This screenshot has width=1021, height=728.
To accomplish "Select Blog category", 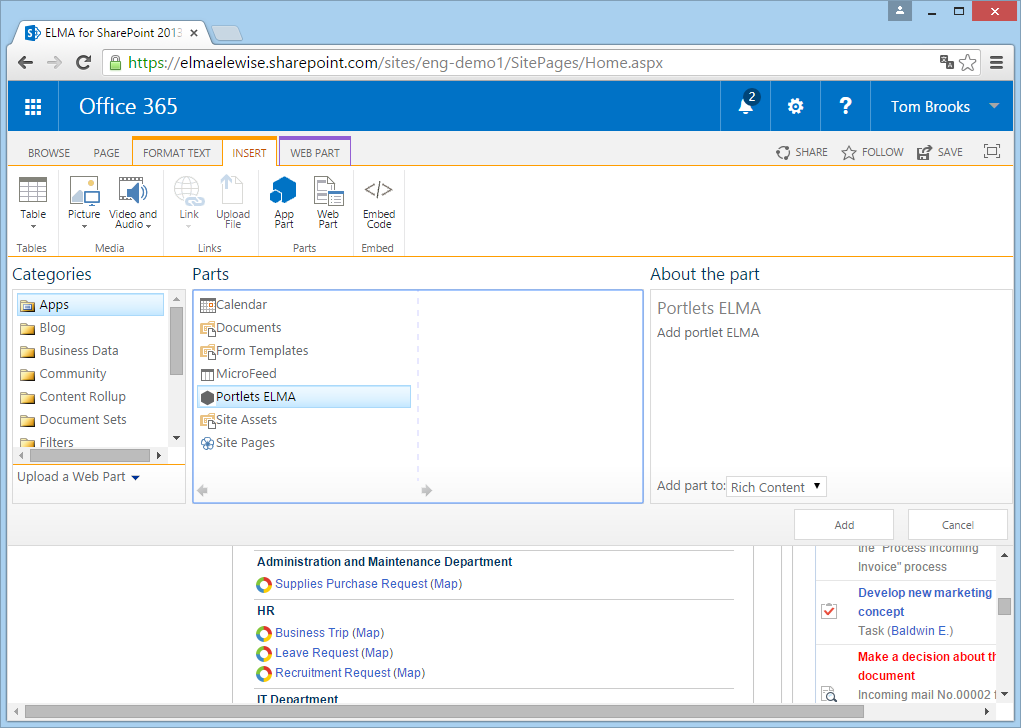I will 52,328.
